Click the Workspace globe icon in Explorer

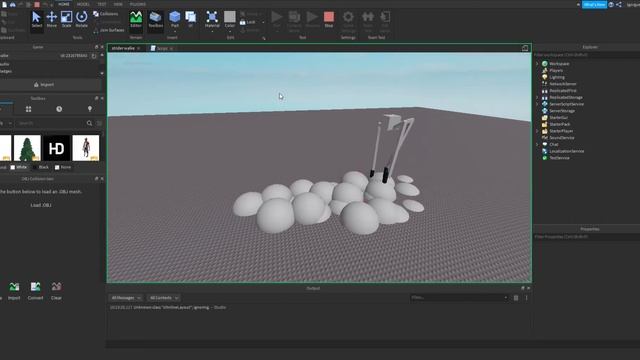pos(544,64)
